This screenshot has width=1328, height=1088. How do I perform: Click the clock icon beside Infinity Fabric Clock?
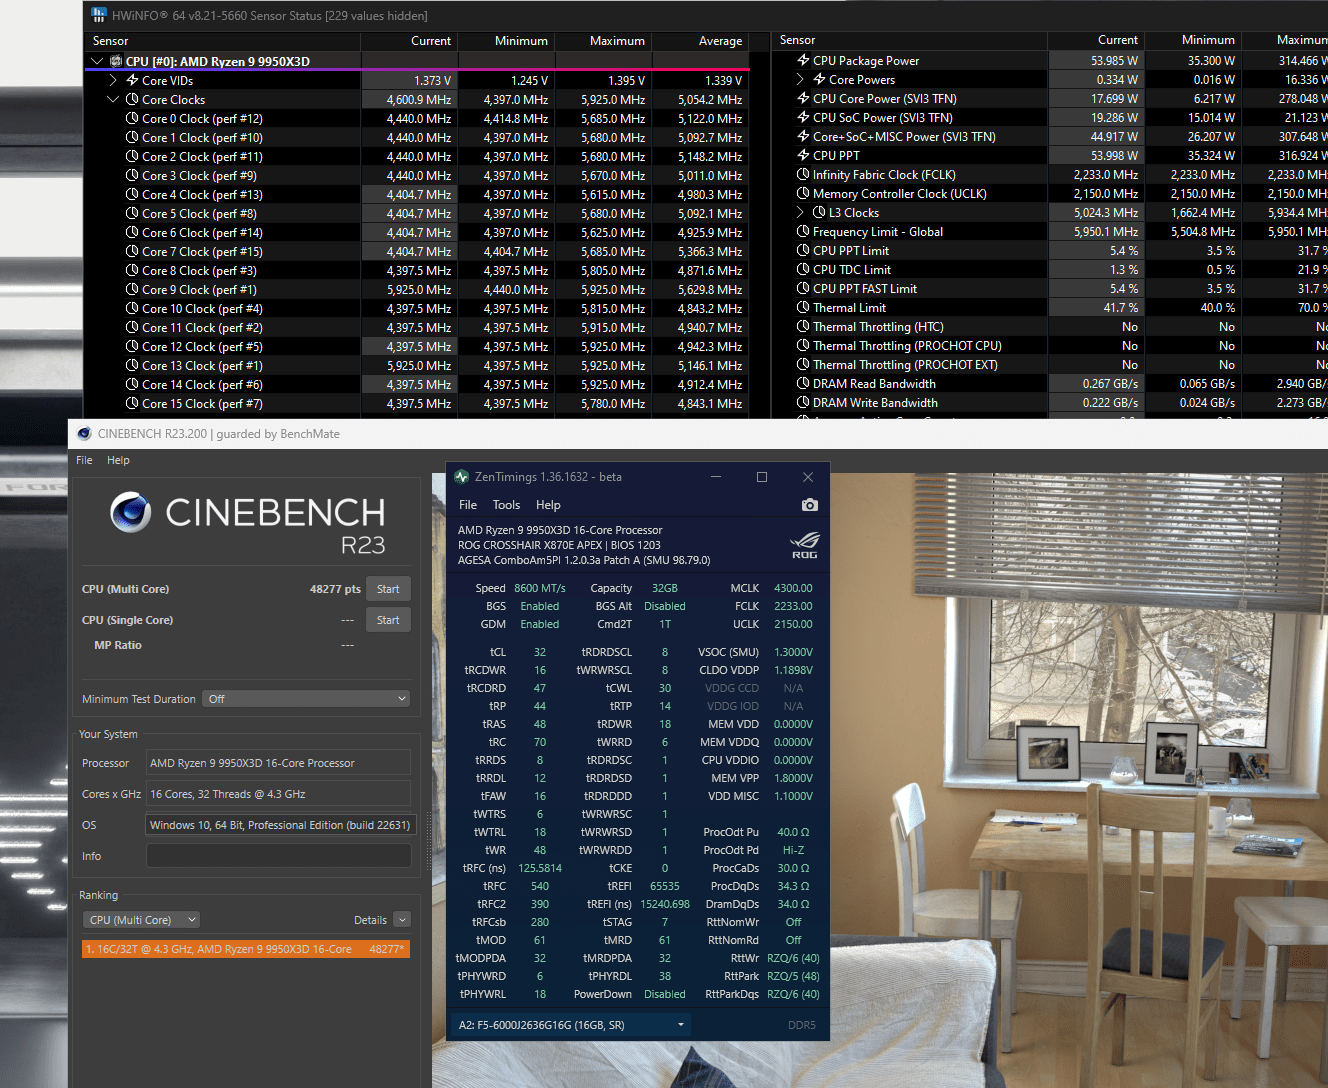tap(803, 174)
